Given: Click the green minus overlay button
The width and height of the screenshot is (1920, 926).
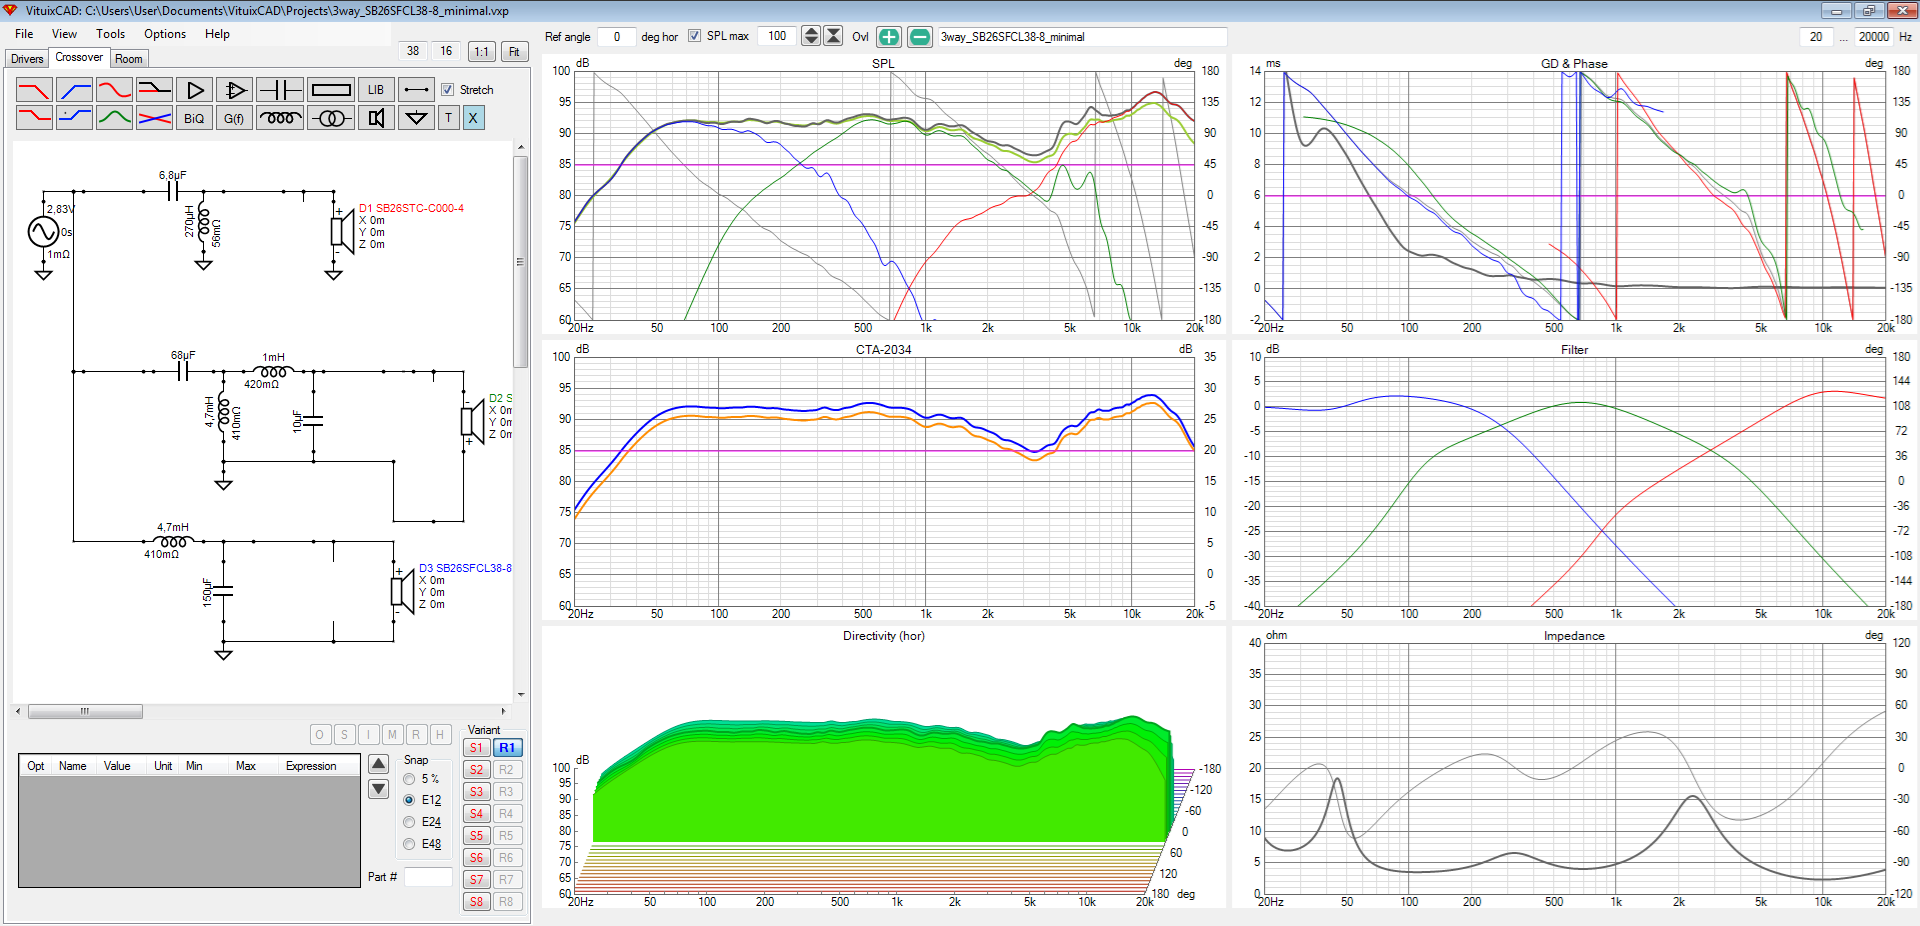Looking at the screenshot, I should 920,37.
